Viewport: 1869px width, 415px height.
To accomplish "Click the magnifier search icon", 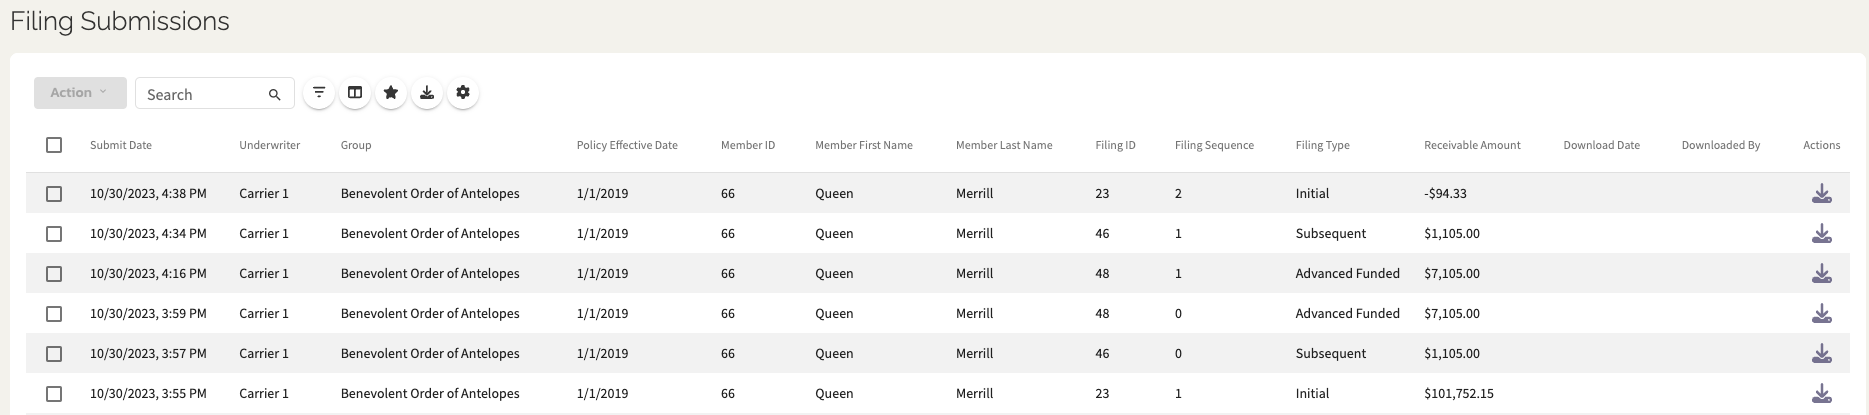I will tap(274, 94).
